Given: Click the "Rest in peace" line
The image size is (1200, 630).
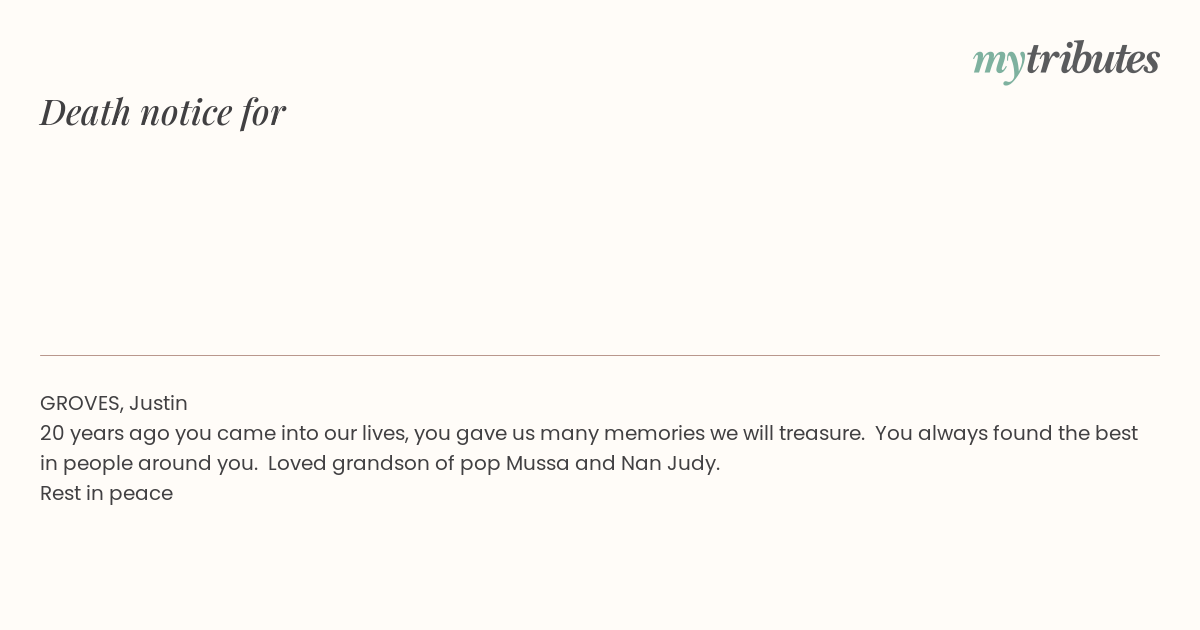Looking at the screenshot, I should (x=106, y=493).
